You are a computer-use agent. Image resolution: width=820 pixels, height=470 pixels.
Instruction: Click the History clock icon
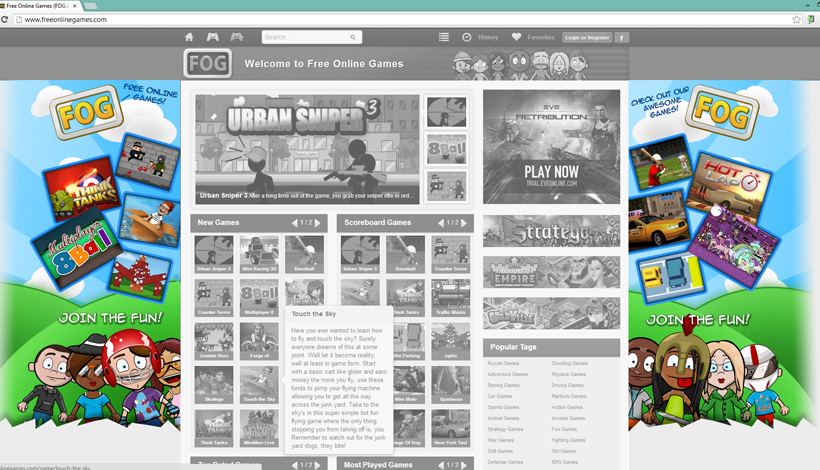466,37
